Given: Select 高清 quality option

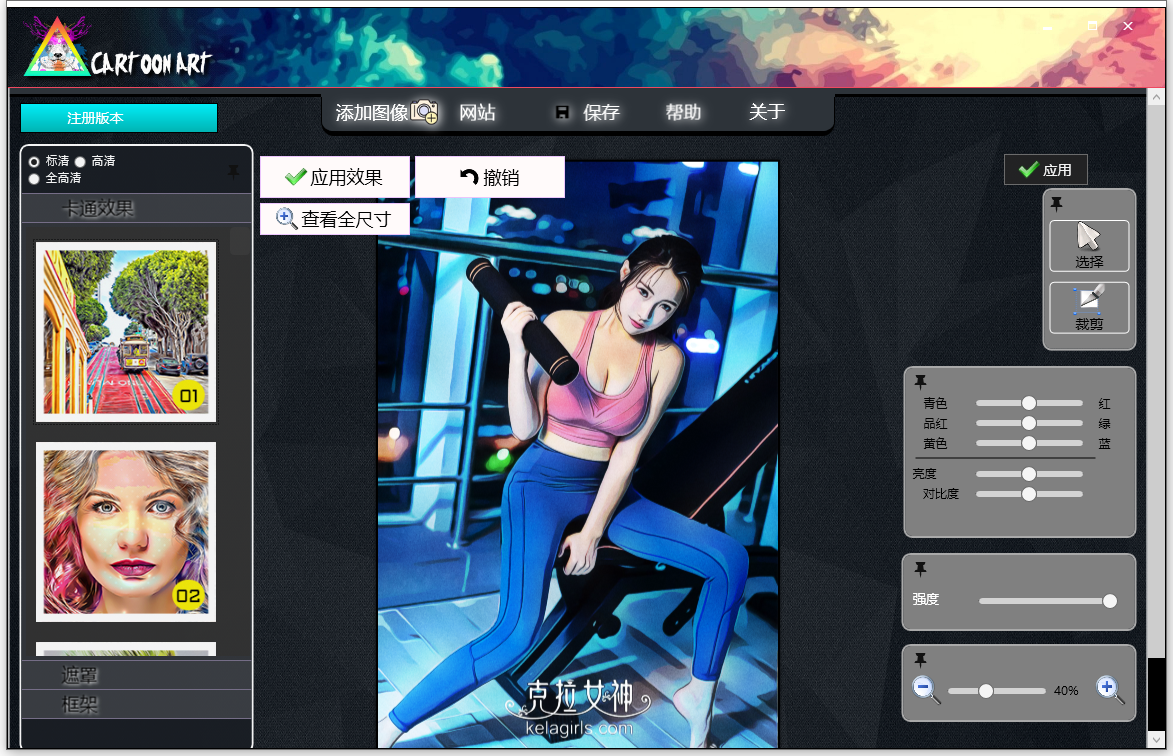Looking at the screenshot, I should tap(80, 162).
